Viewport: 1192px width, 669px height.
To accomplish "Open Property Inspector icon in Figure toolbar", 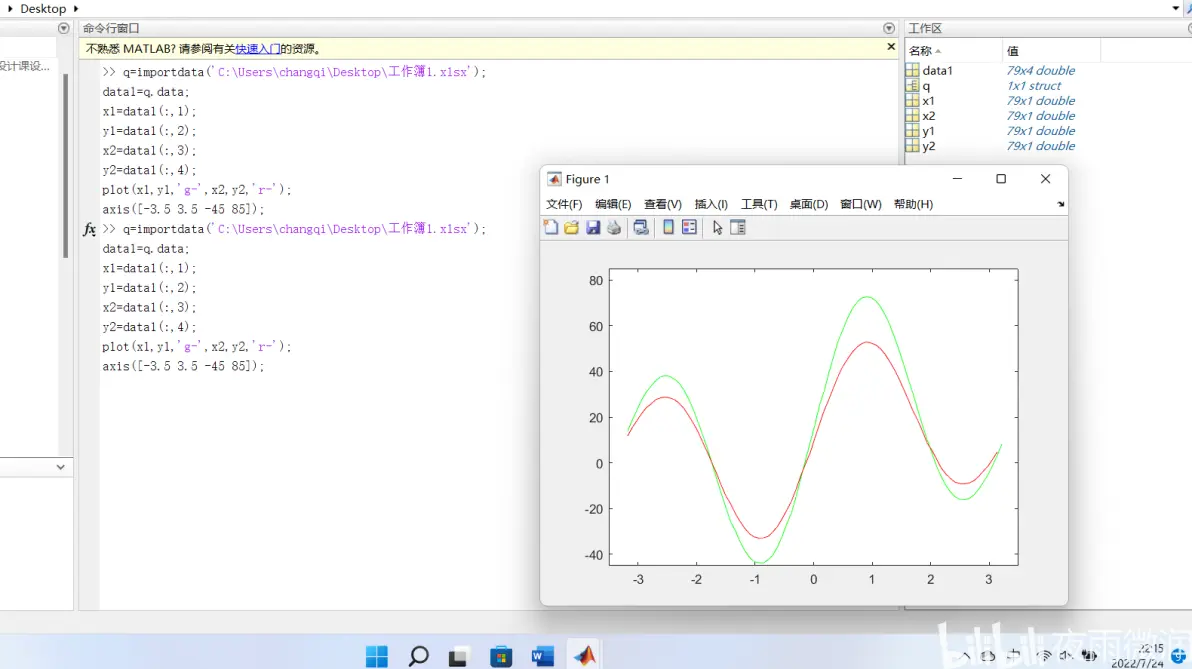I will point(737,227).
